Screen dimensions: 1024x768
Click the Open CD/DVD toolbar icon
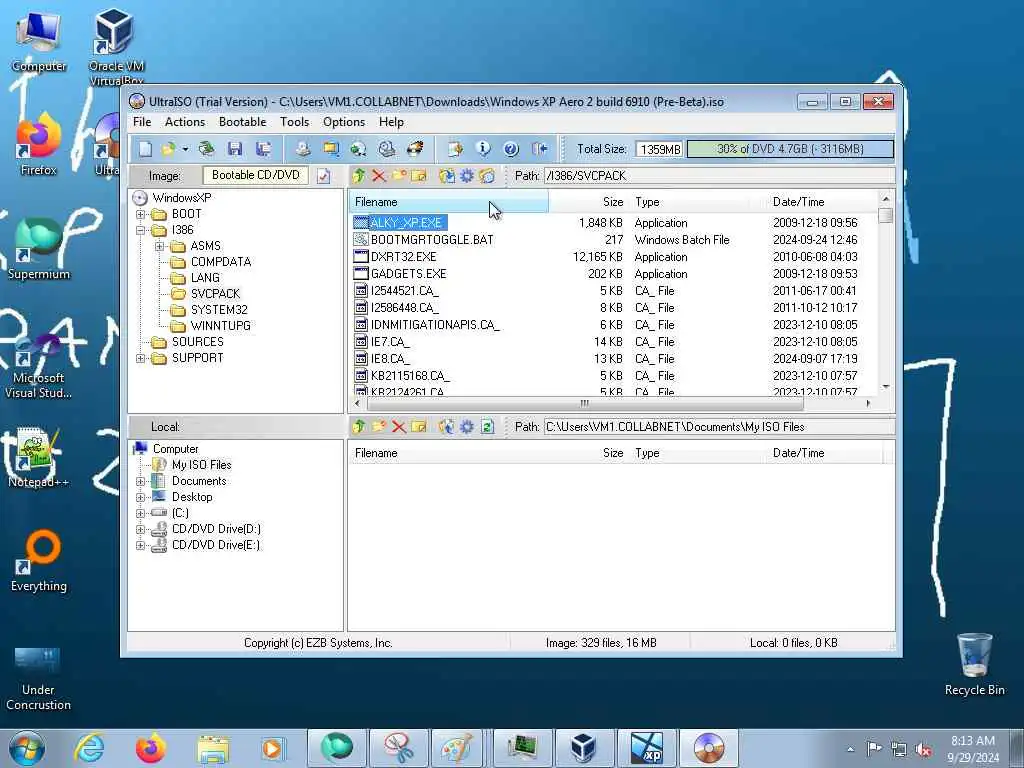[206, 149]
